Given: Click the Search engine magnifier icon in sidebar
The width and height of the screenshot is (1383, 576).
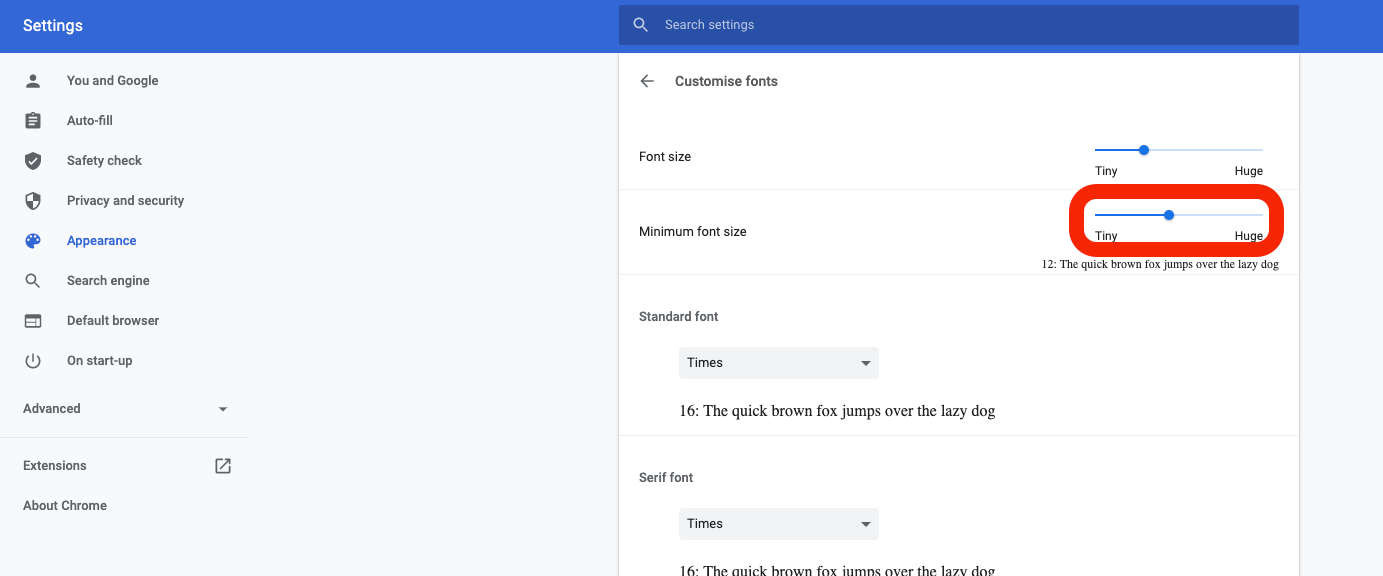Looking at the screenshot, I should tap(33, 281).
